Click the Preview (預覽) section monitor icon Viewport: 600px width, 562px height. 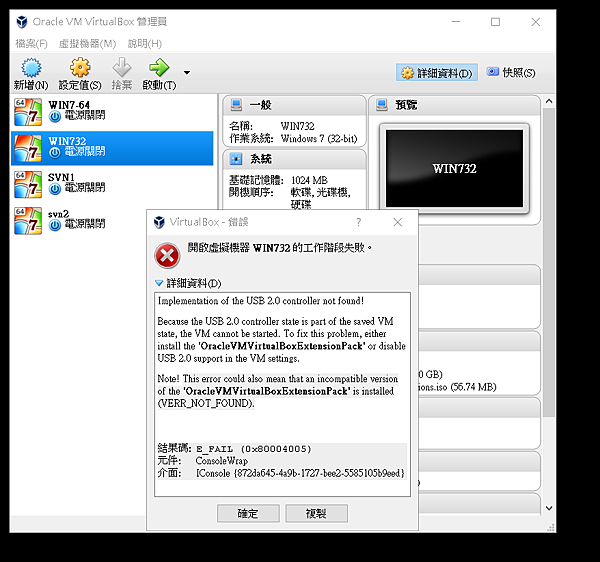[x=382, y=105]
